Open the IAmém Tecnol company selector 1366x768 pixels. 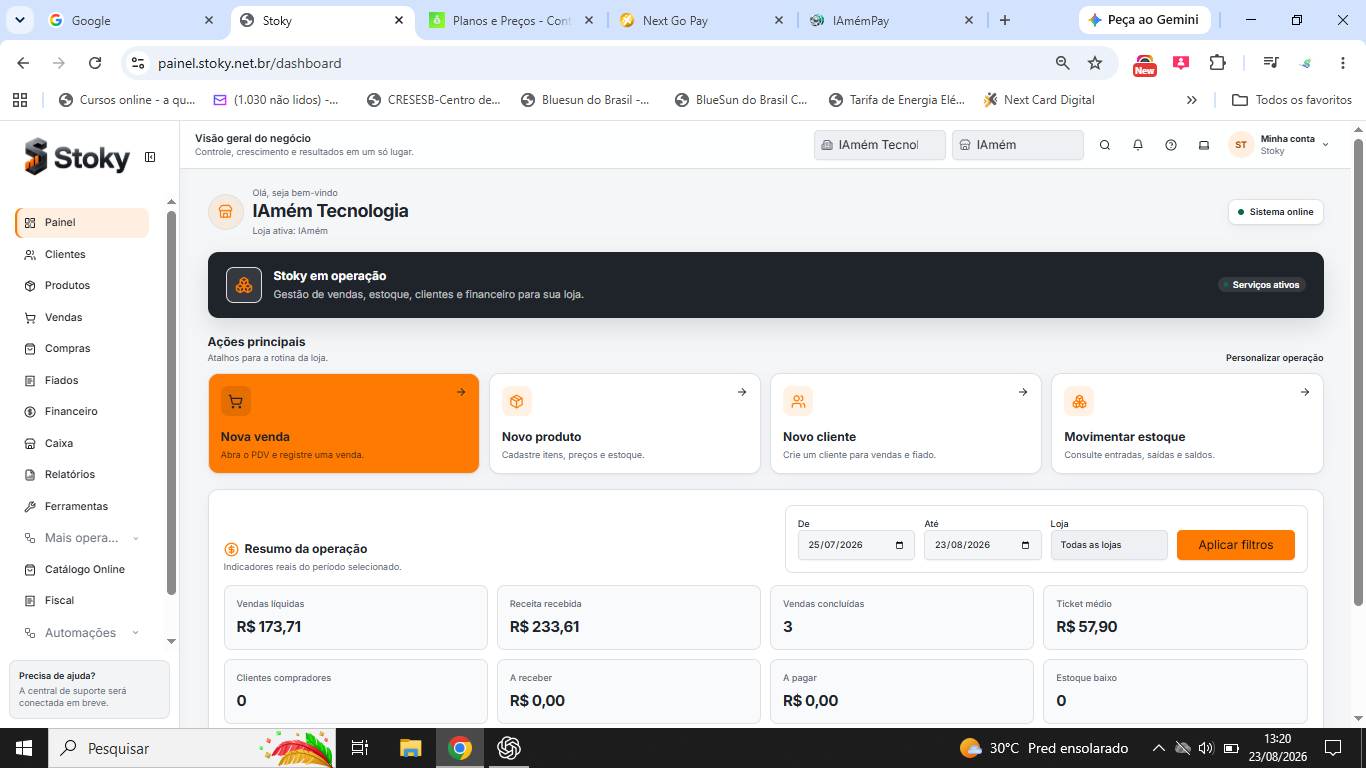[x=880, y=145]
